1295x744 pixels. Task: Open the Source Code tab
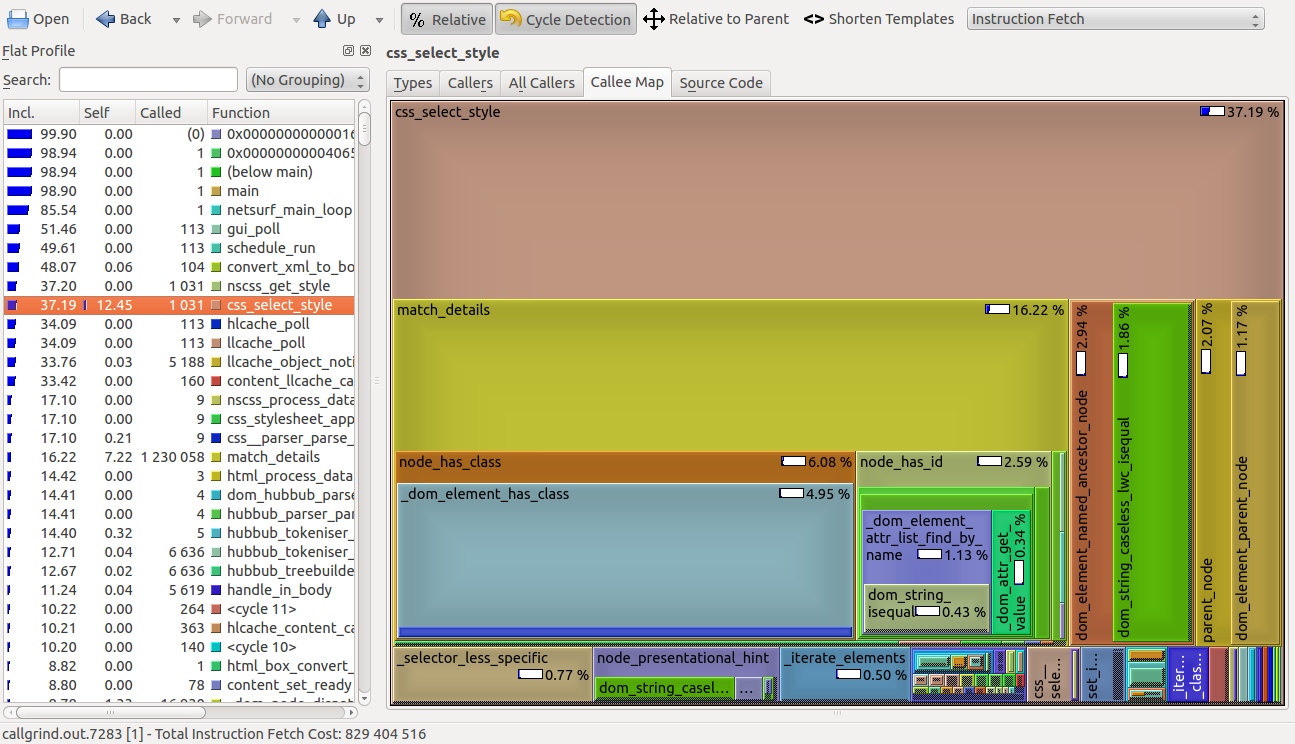click(721, 83)
